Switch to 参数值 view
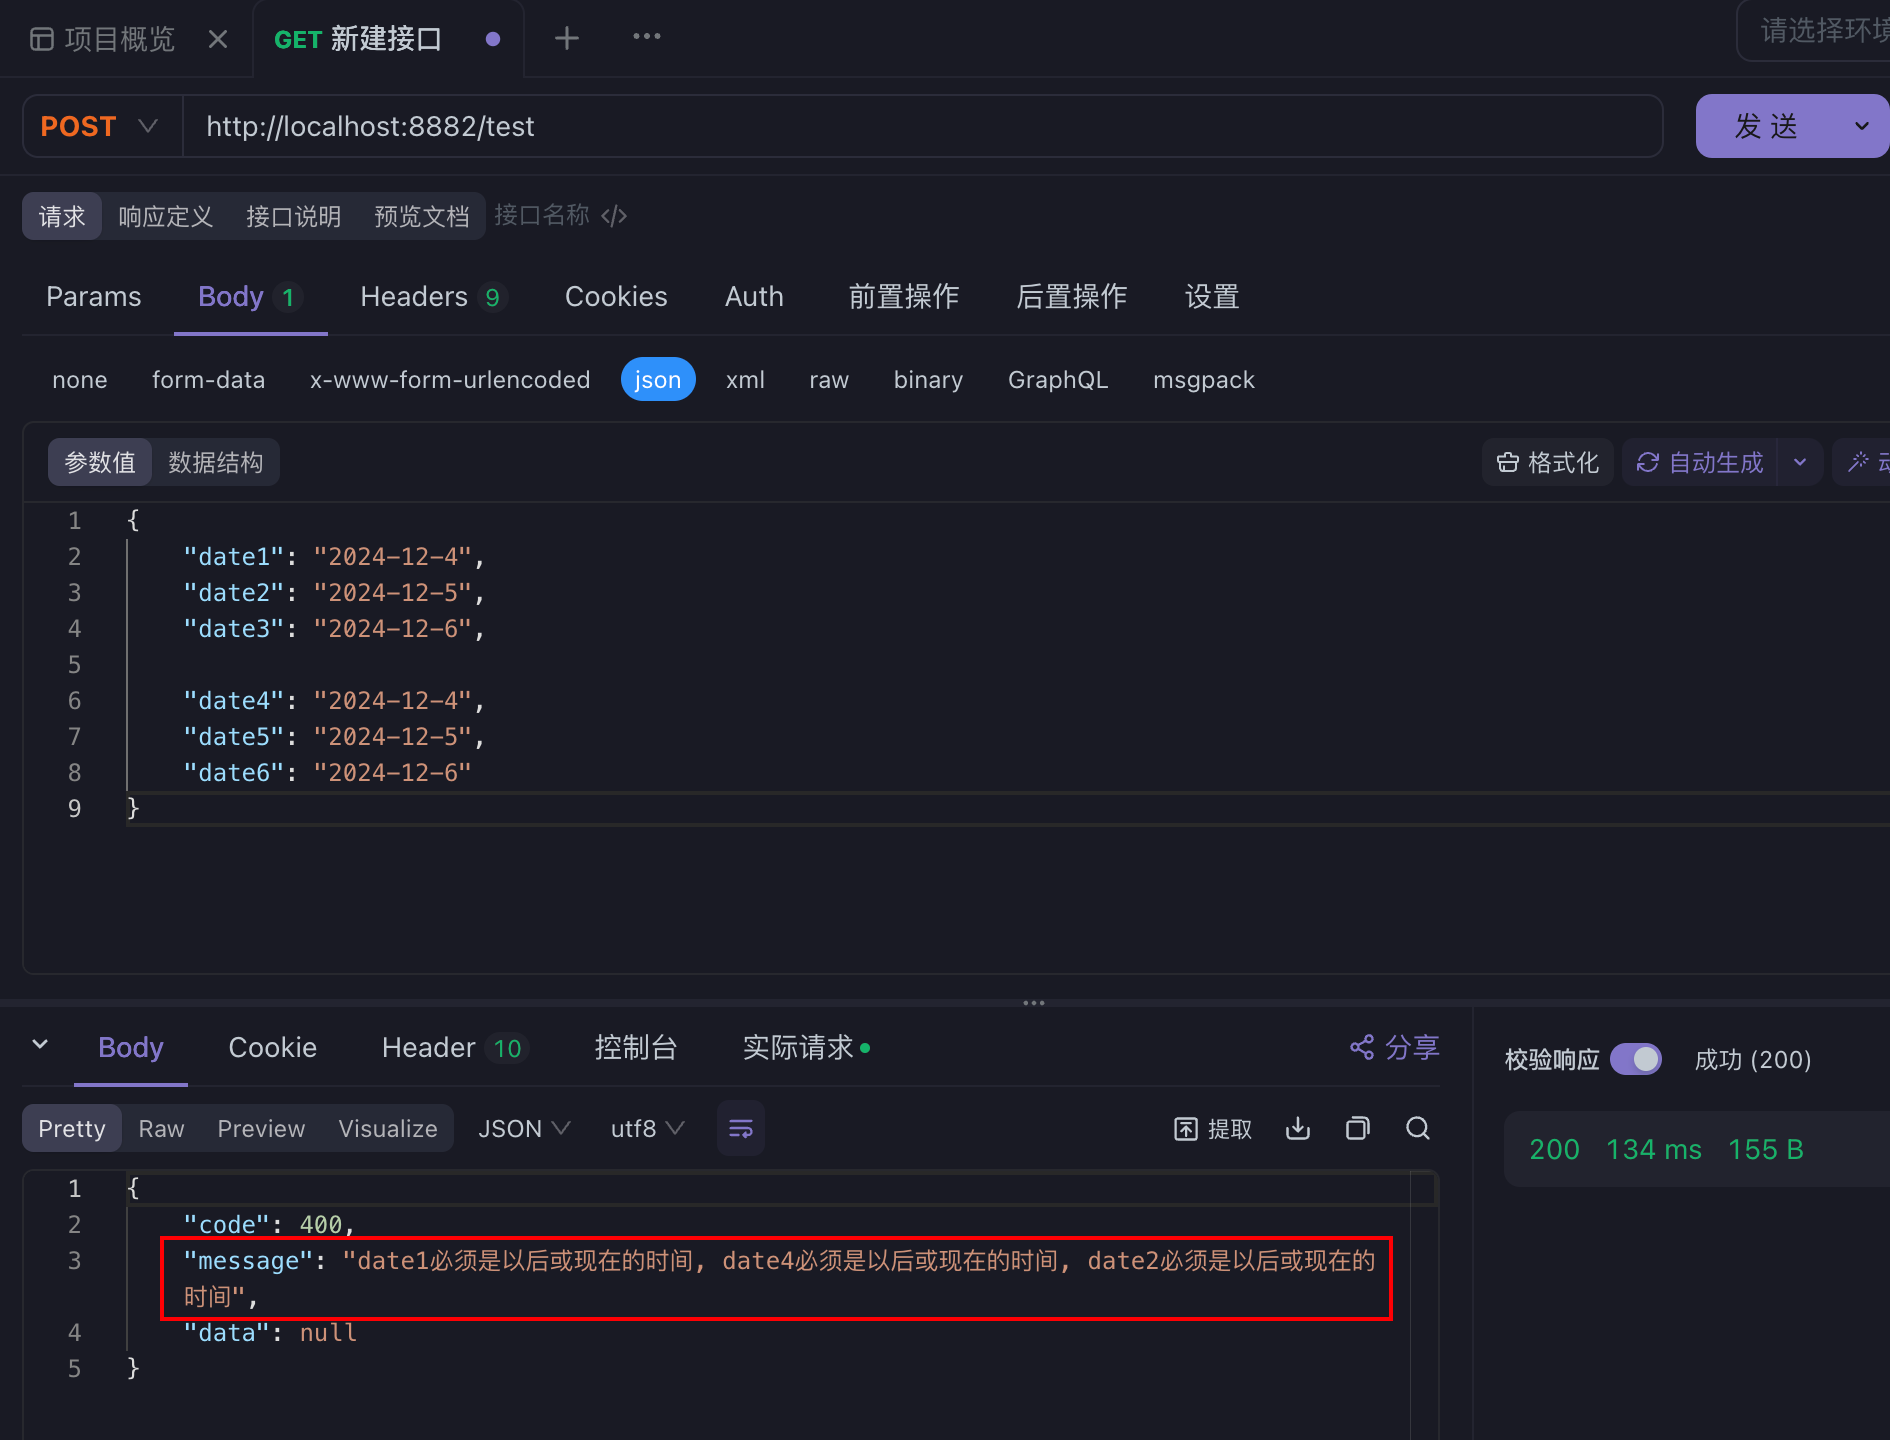Viewport: 1890px width, 1440px height. [x=100, y=462]
